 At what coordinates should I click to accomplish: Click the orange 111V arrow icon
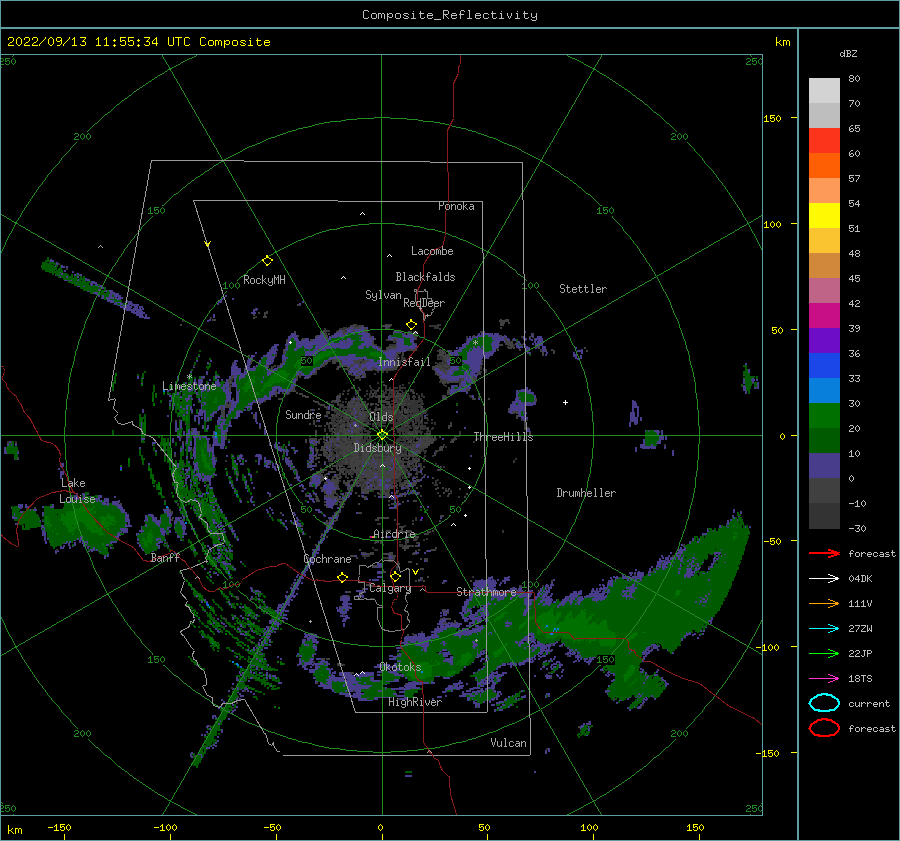tap(824, 603)
